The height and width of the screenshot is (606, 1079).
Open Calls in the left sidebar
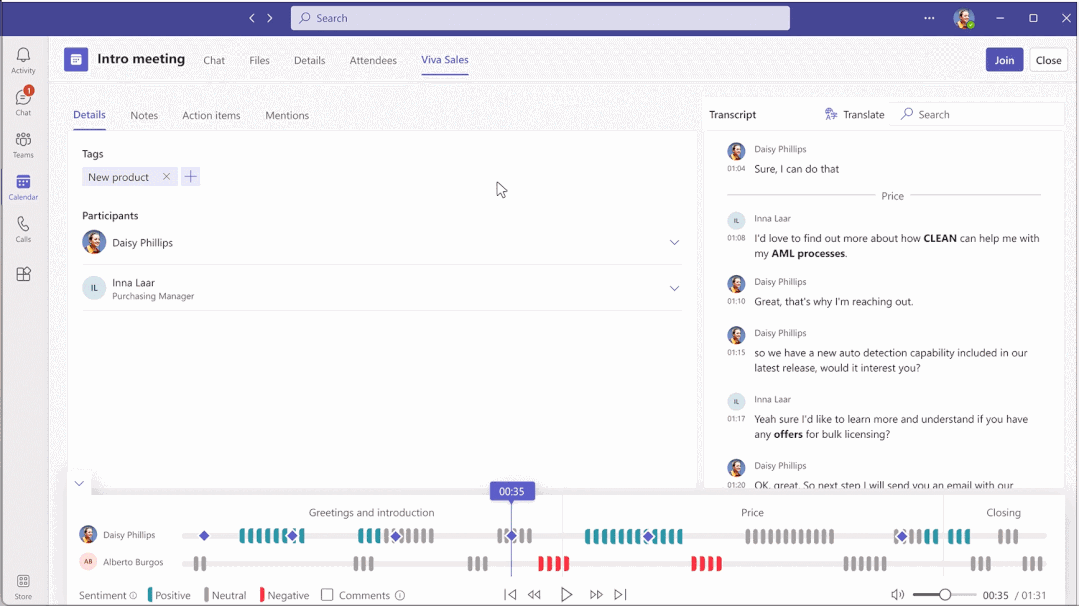23,229
